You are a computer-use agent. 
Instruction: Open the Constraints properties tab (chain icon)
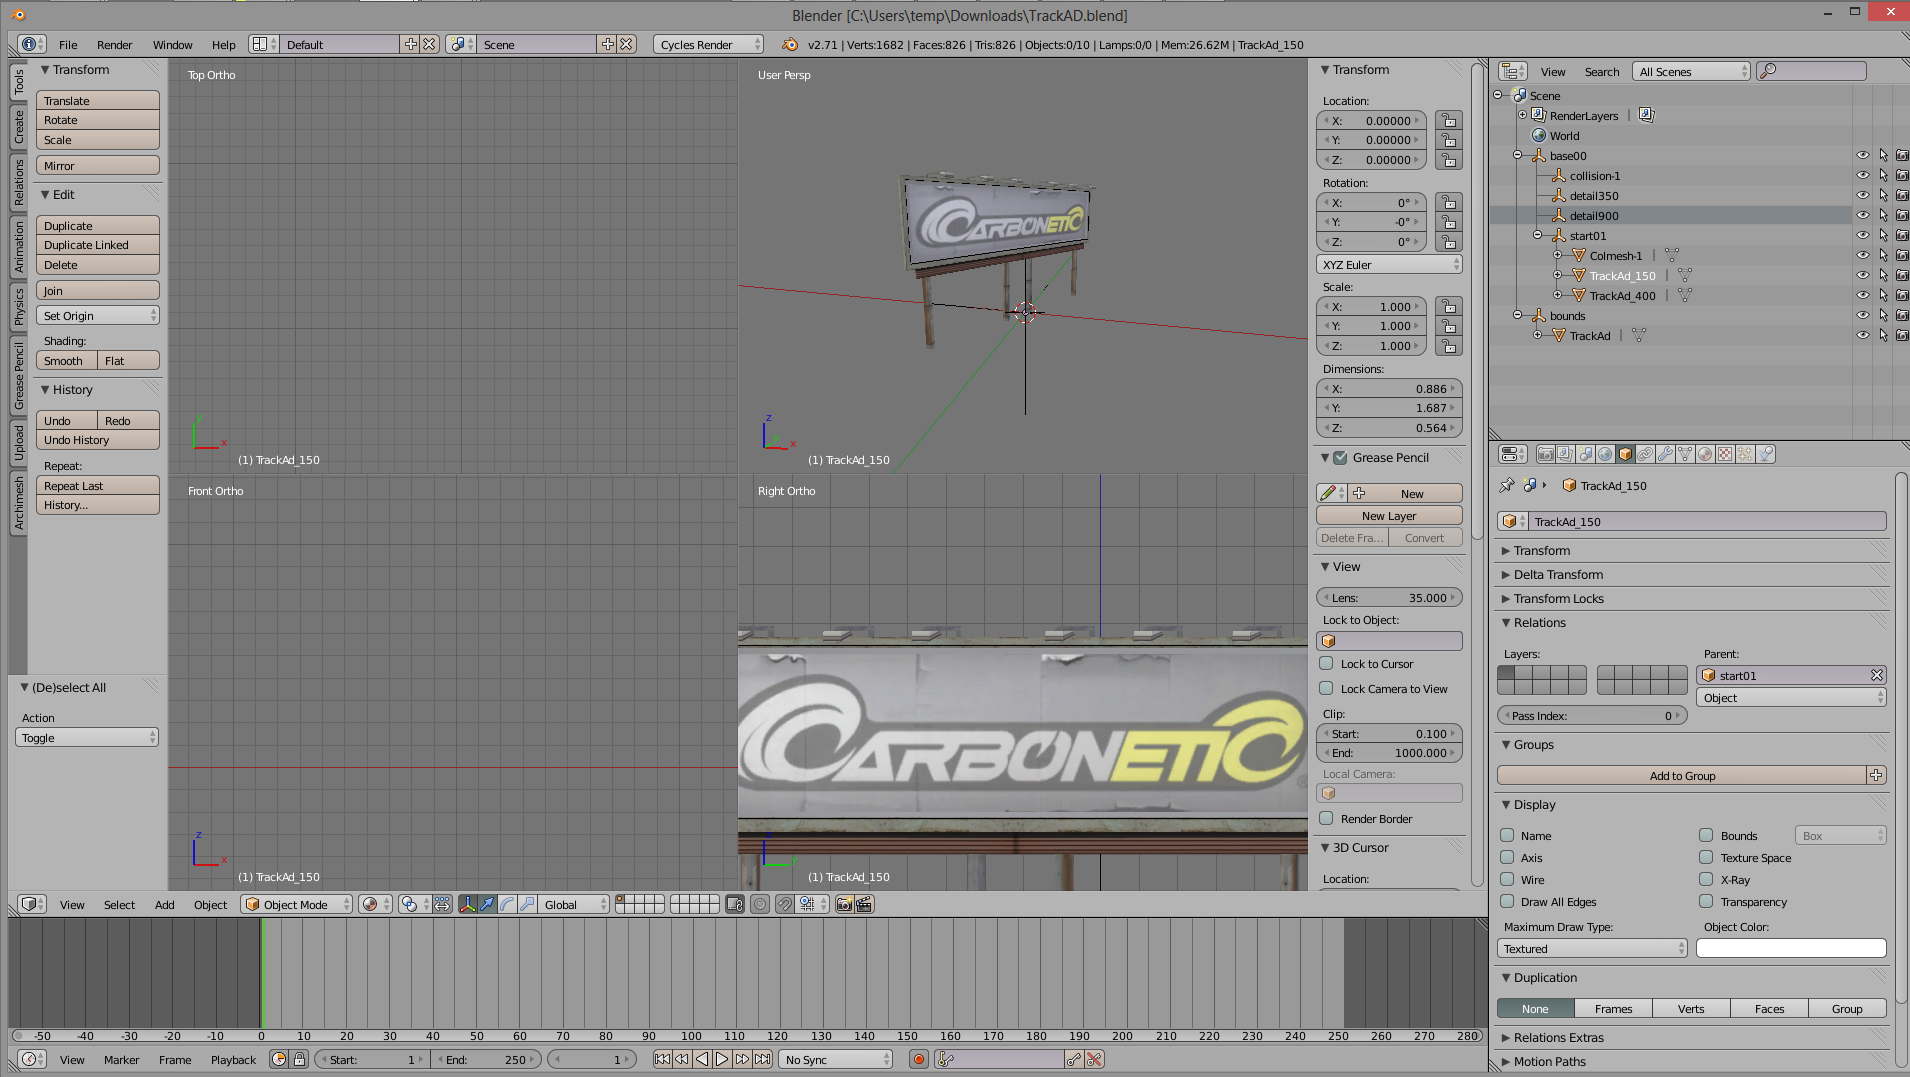pos(1645,454)
